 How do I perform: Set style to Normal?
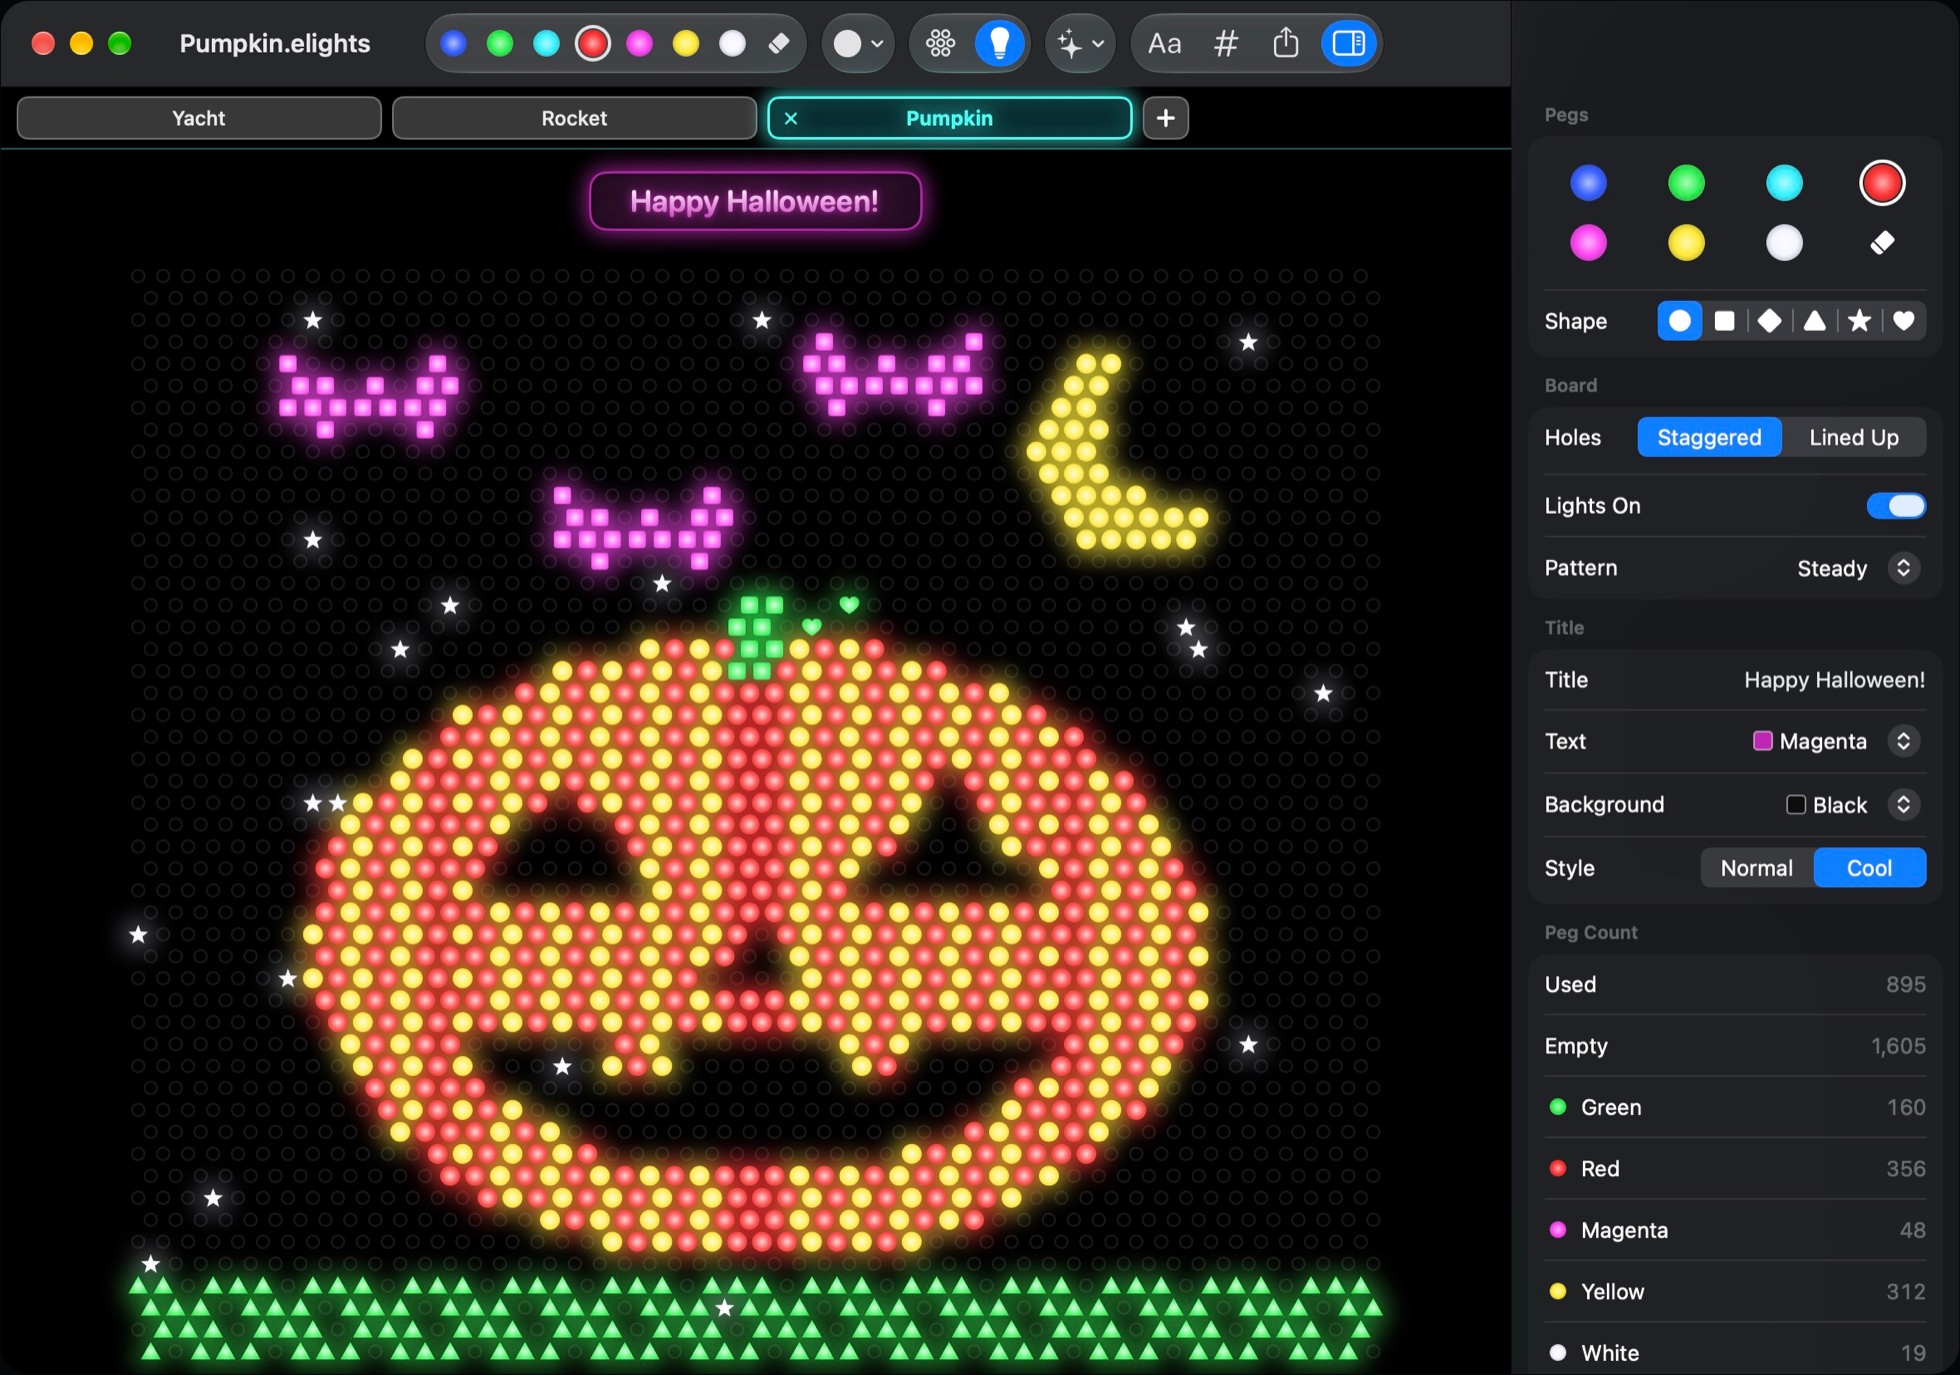click(x=1757, y=868)
